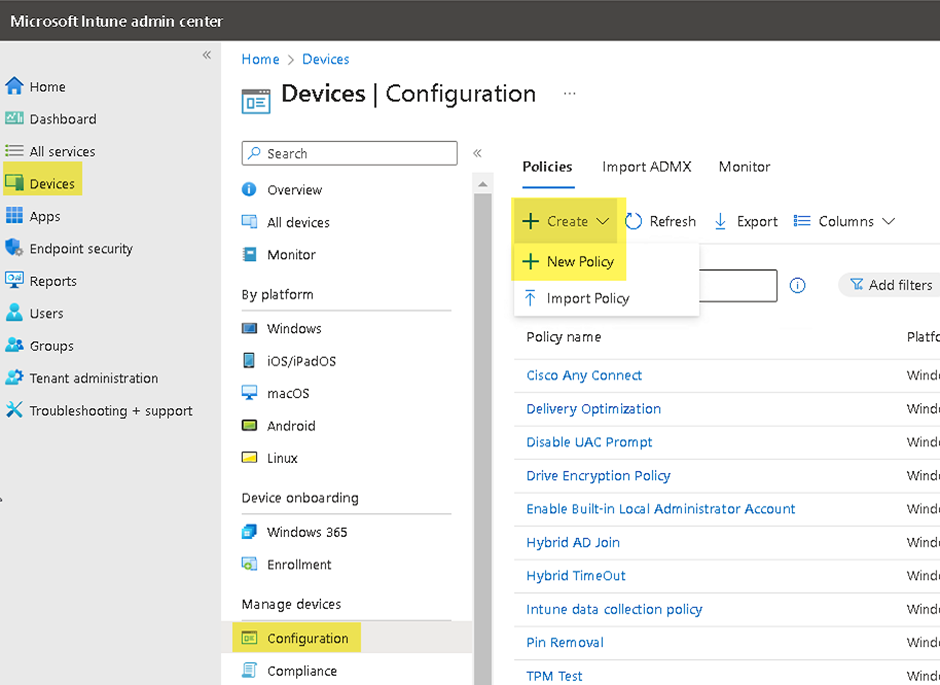Viewport: 940px width, 685px height.
Task: Click the Home icon in left navigation
Action: [x=14, y=86]
